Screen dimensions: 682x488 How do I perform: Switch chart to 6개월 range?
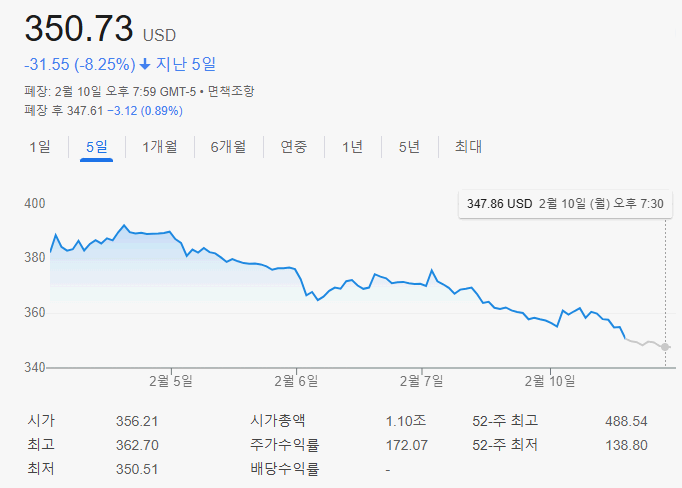click(x=228, y=147)
